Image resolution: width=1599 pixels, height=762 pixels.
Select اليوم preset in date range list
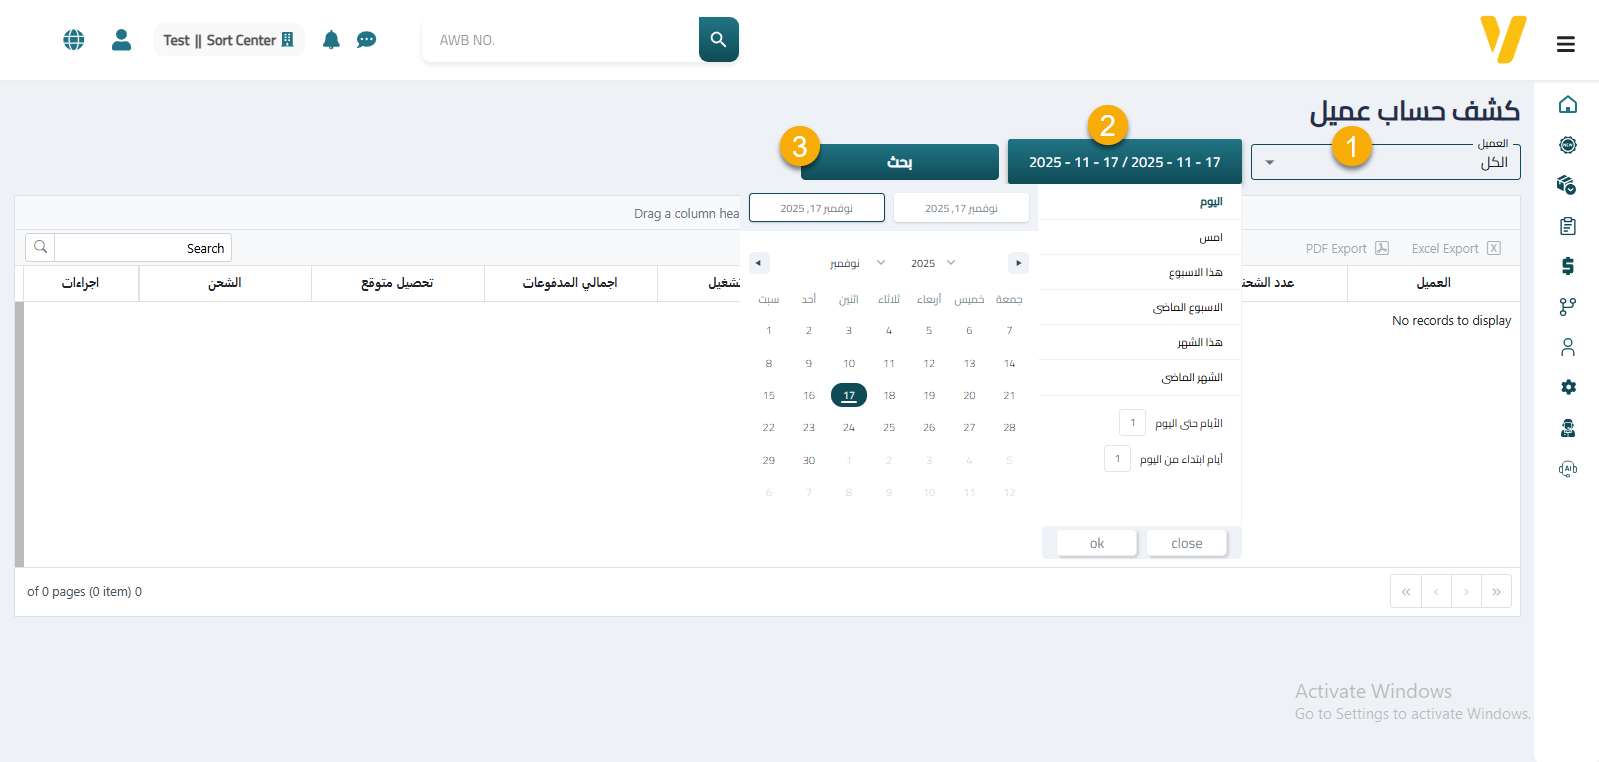(x=1210, y=202)
